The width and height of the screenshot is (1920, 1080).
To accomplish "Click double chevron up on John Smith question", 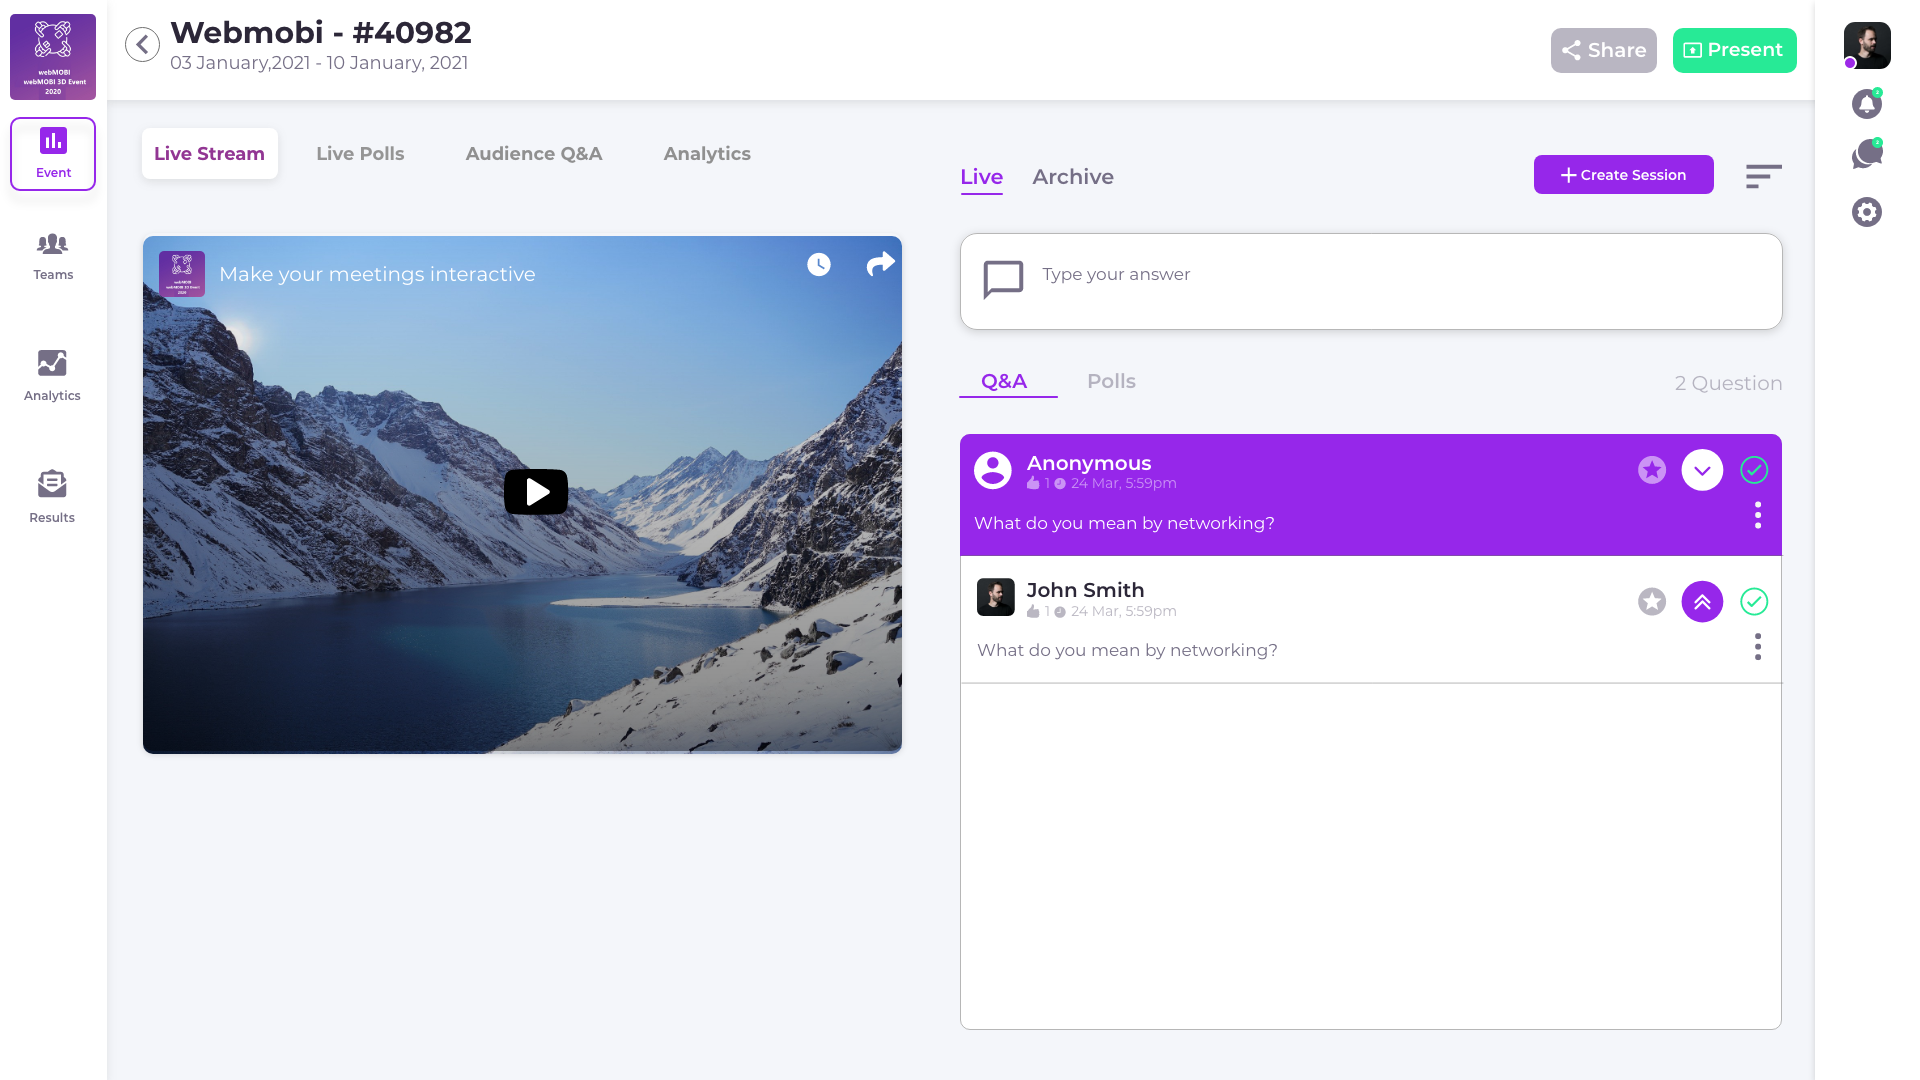I will (1702, 602).
